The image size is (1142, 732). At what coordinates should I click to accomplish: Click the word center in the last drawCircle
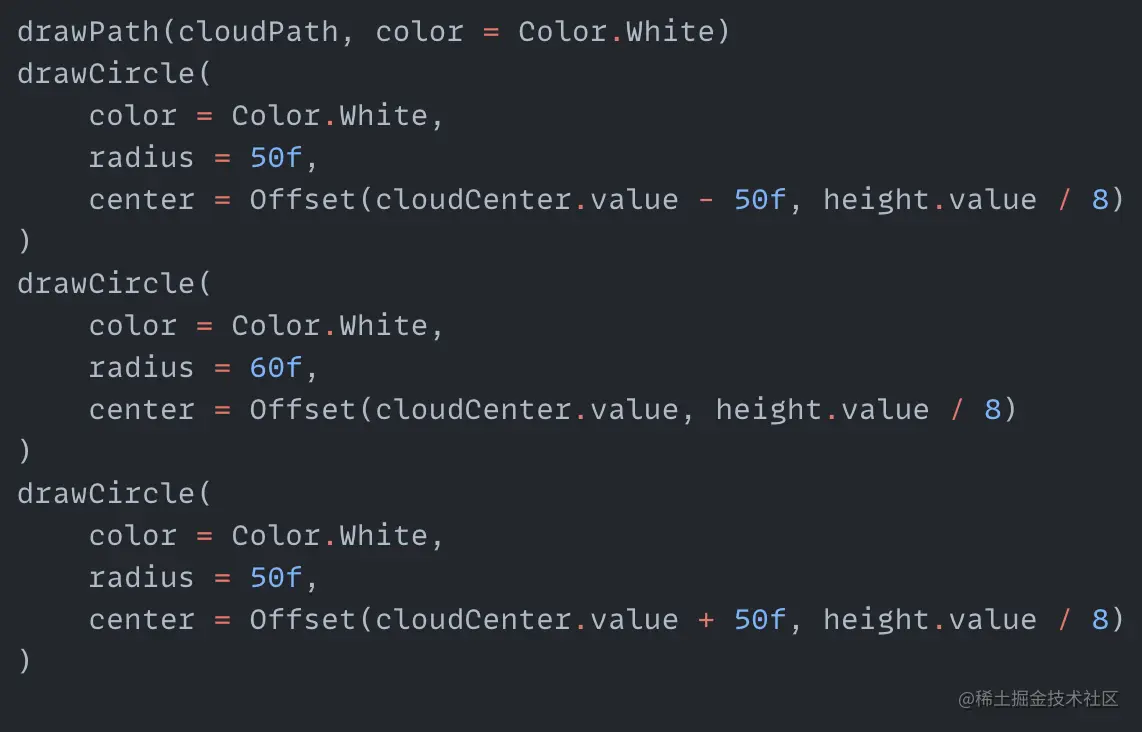pyautogui.click(x=141, y=620)
